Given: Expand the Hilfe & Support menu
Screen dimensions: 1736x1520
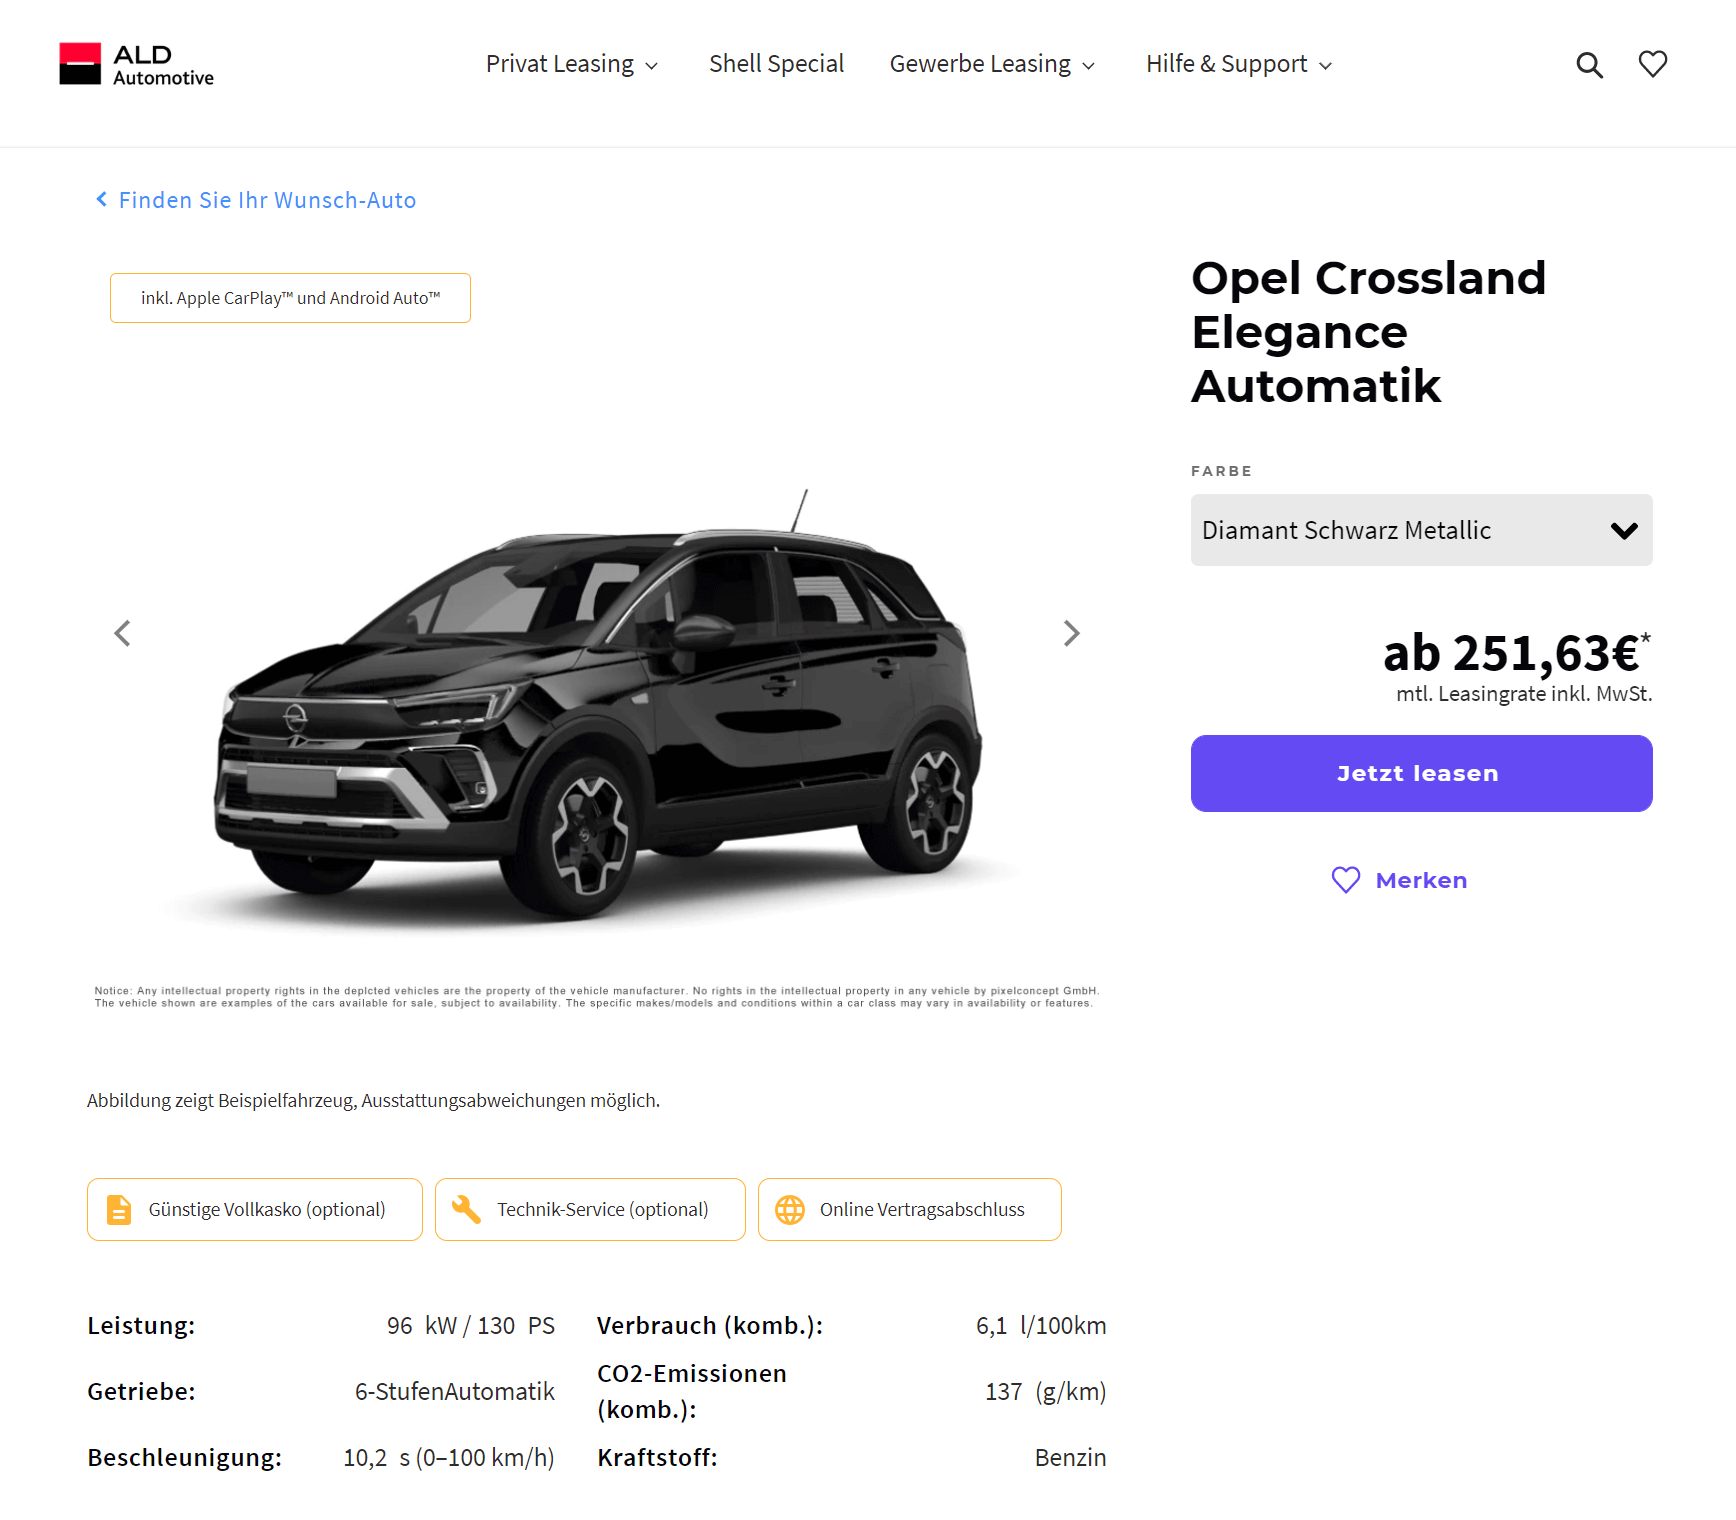Looking at the screenshot, I should tap(1239, 64).
